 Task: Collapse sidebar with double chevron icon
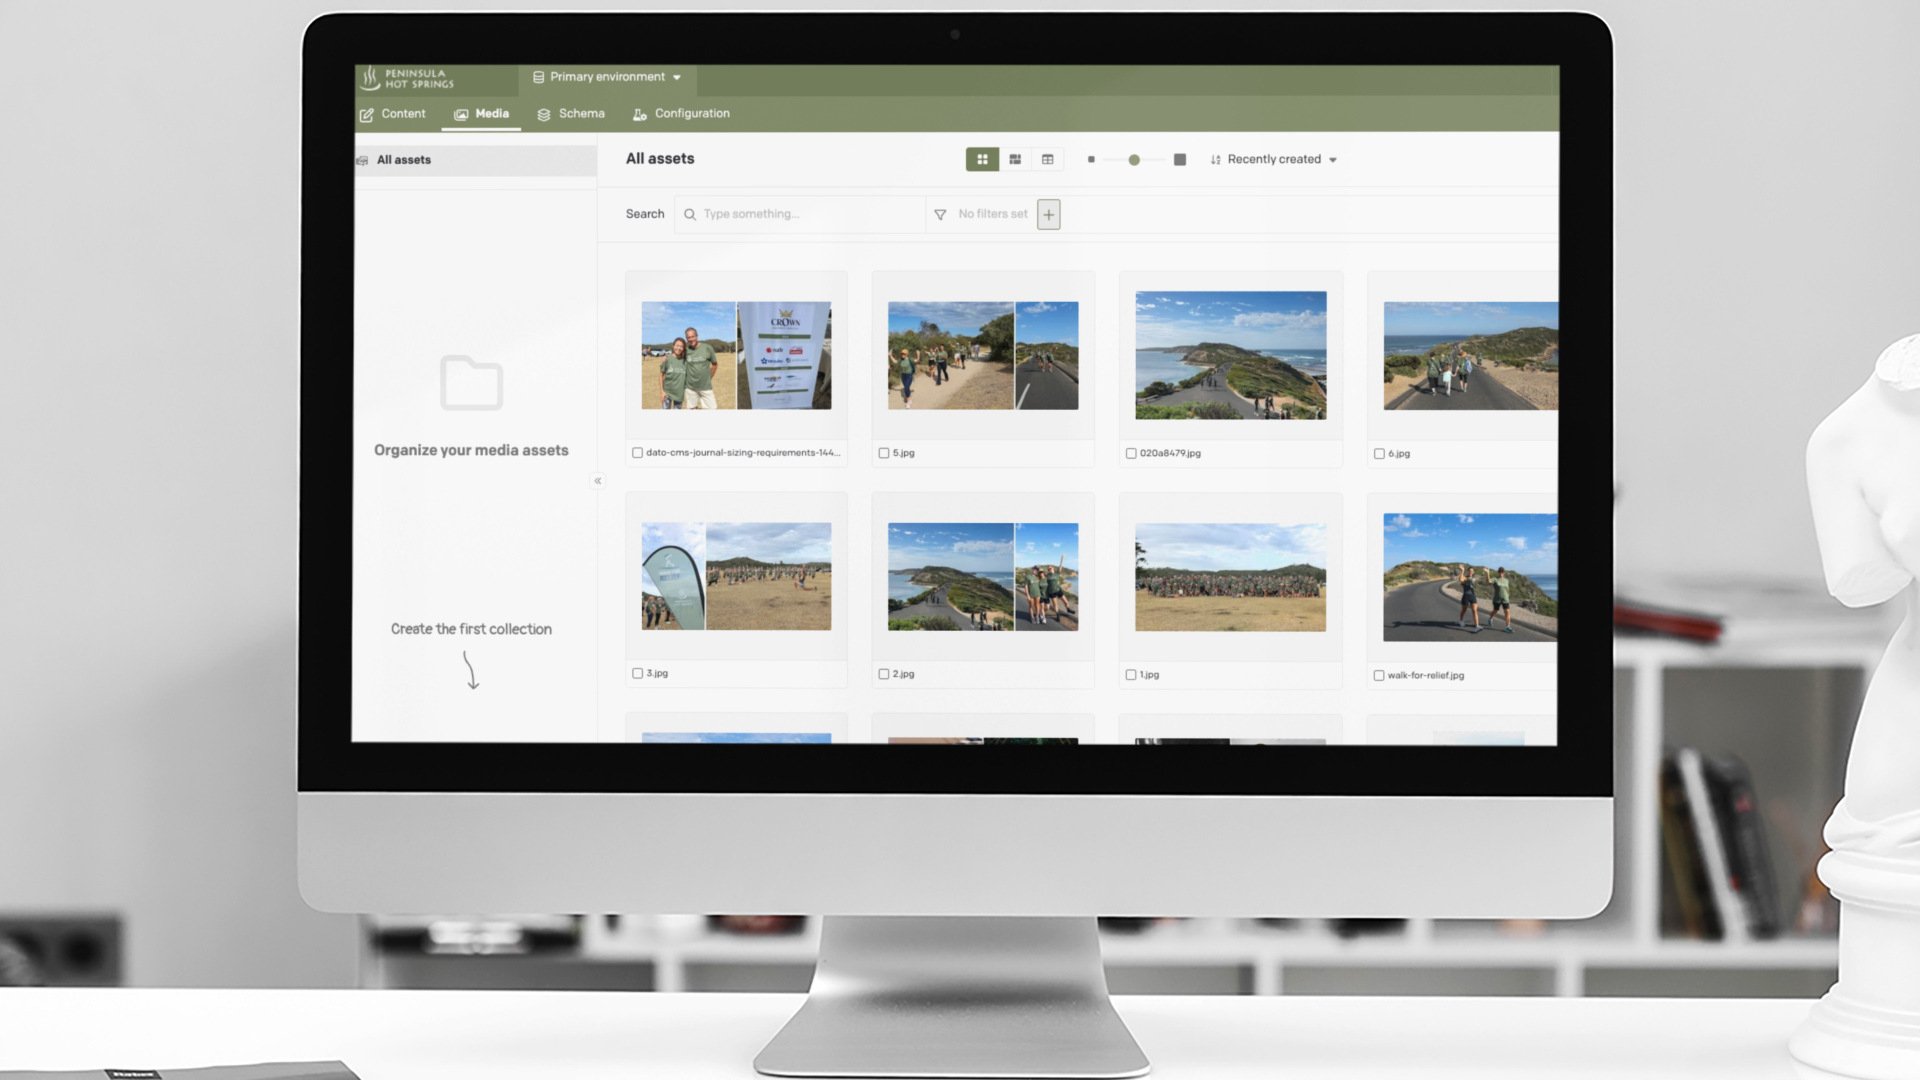[x=597, y=481]
